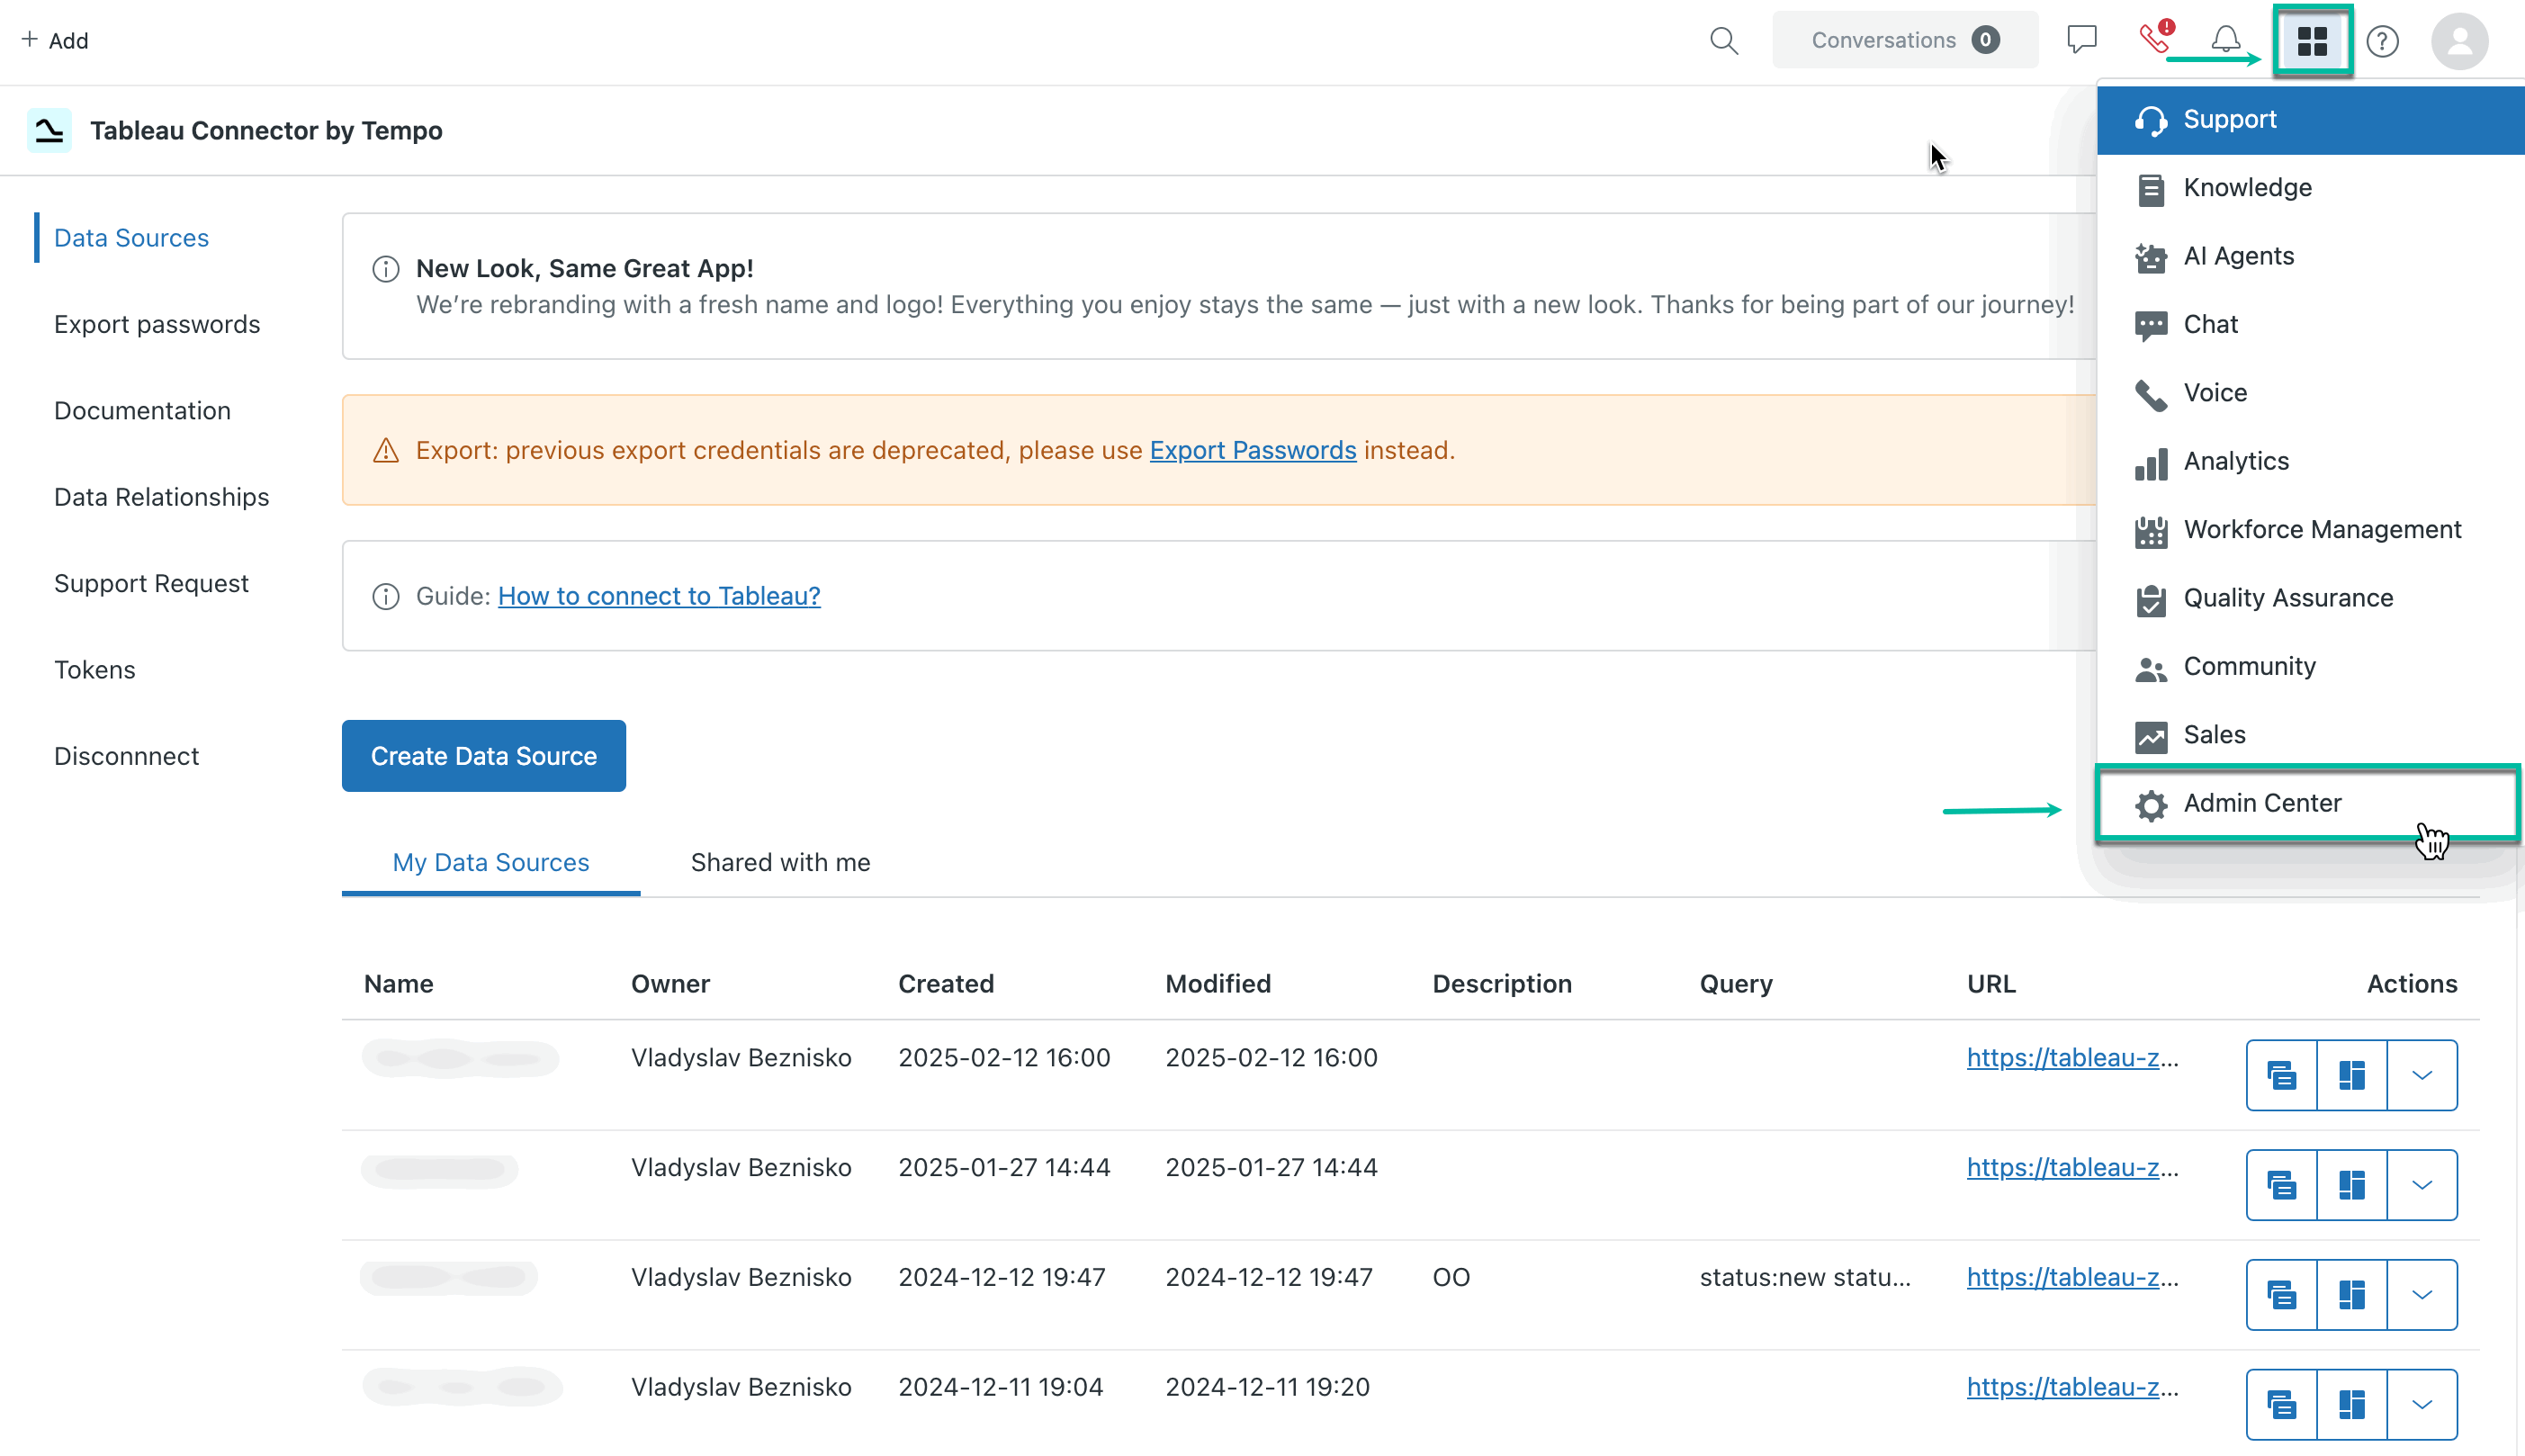Open the apps launcher grid icon

coord(2312,40)
